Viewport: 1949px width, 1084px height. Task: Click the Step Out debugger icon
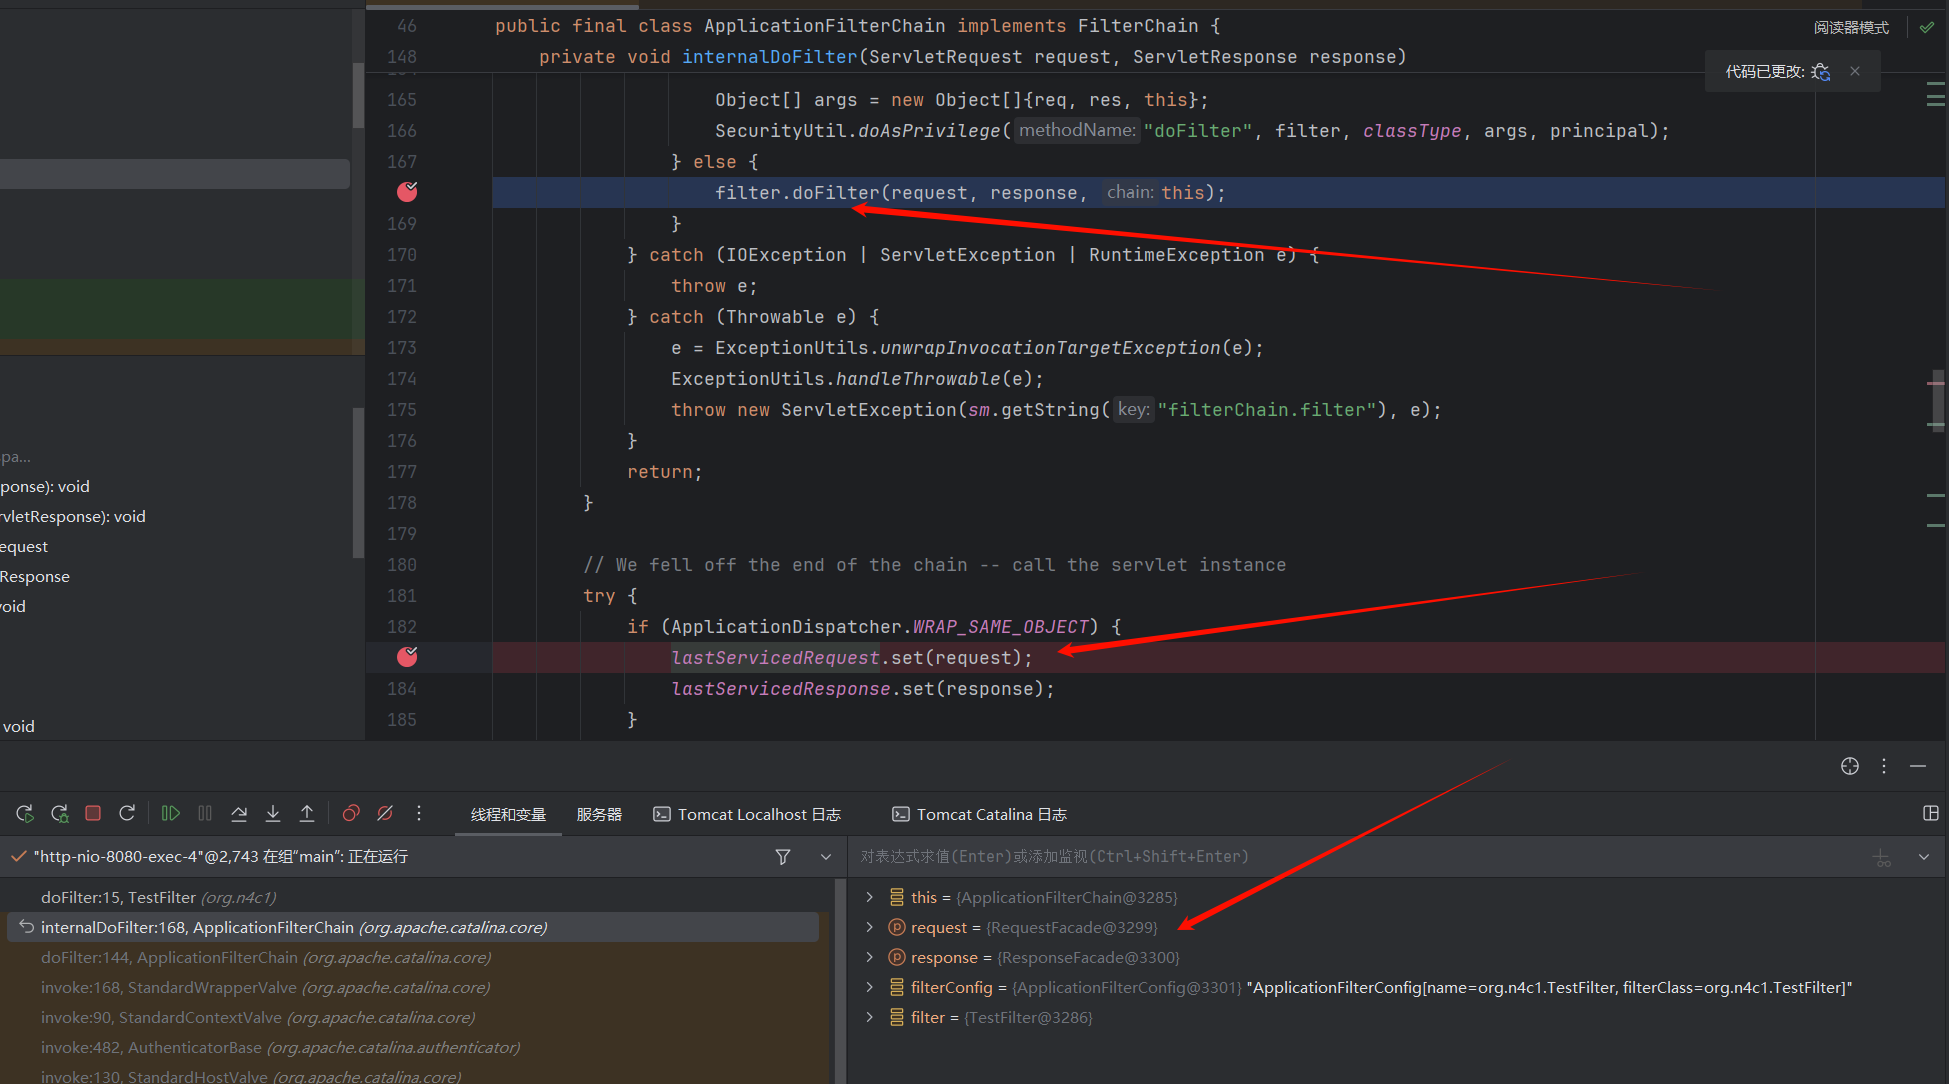point(307,814)
